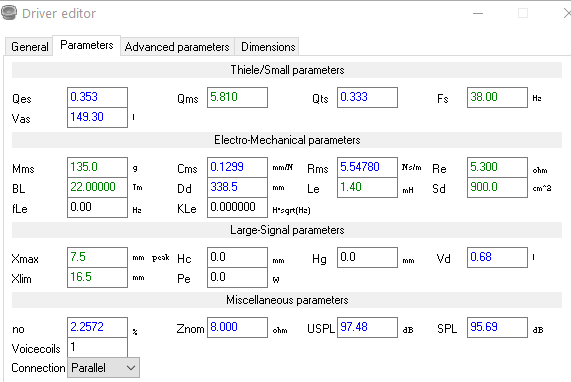Image resolution: width=571 pixels, height=382 pixels.
Task: Select the Xmax field showing 7.5
Action: click(x=98, y=257)
